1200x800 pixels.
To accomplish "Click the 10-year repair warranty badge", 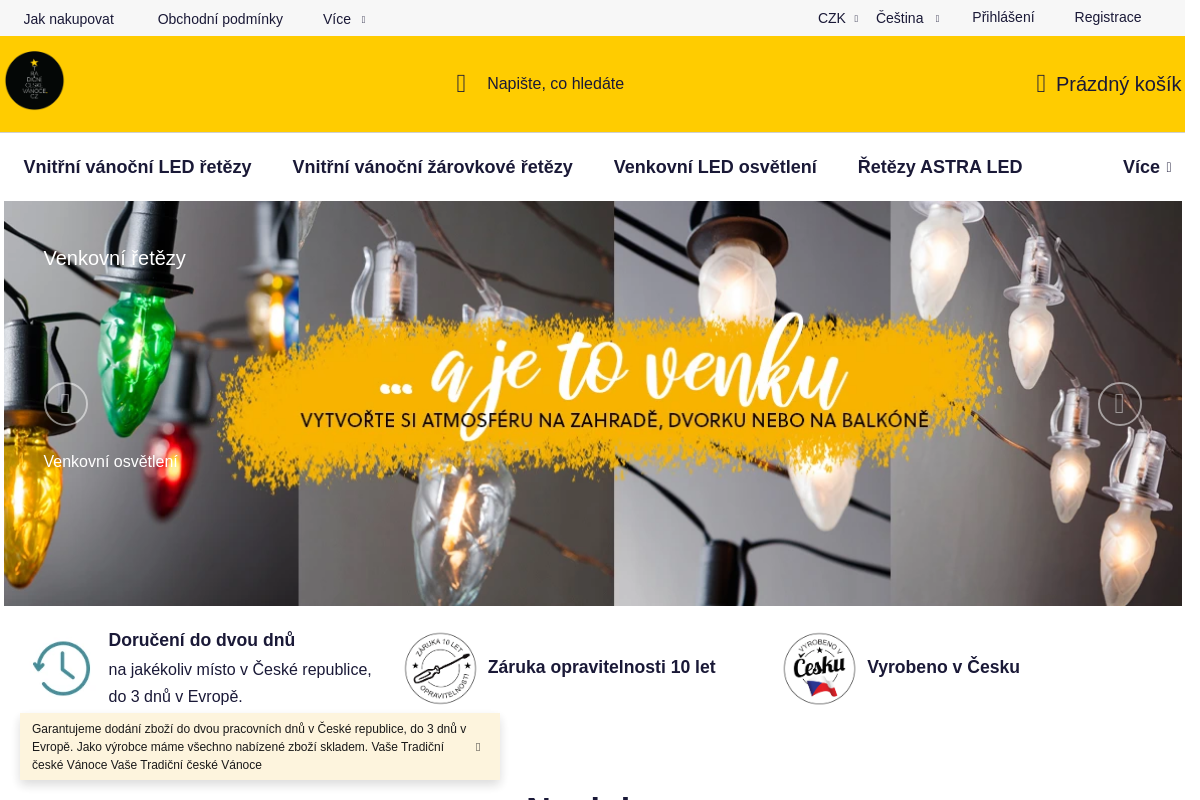I will [441, 668].
